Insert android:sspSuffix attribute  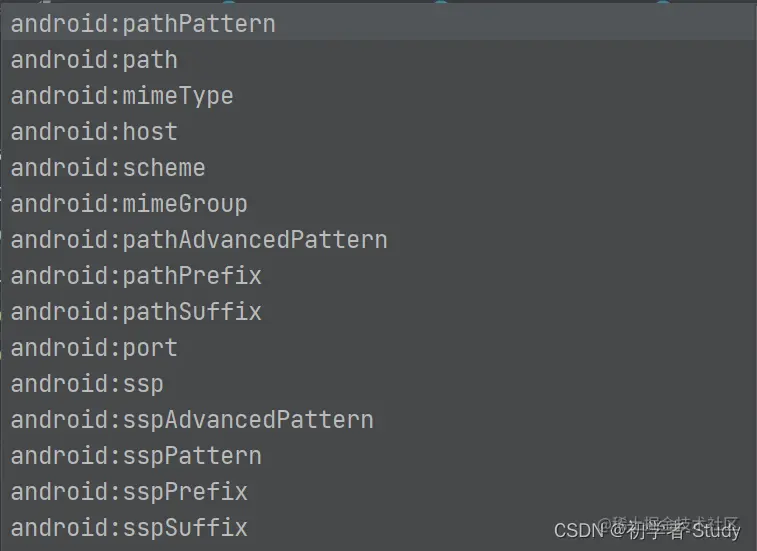coord(129,528)
